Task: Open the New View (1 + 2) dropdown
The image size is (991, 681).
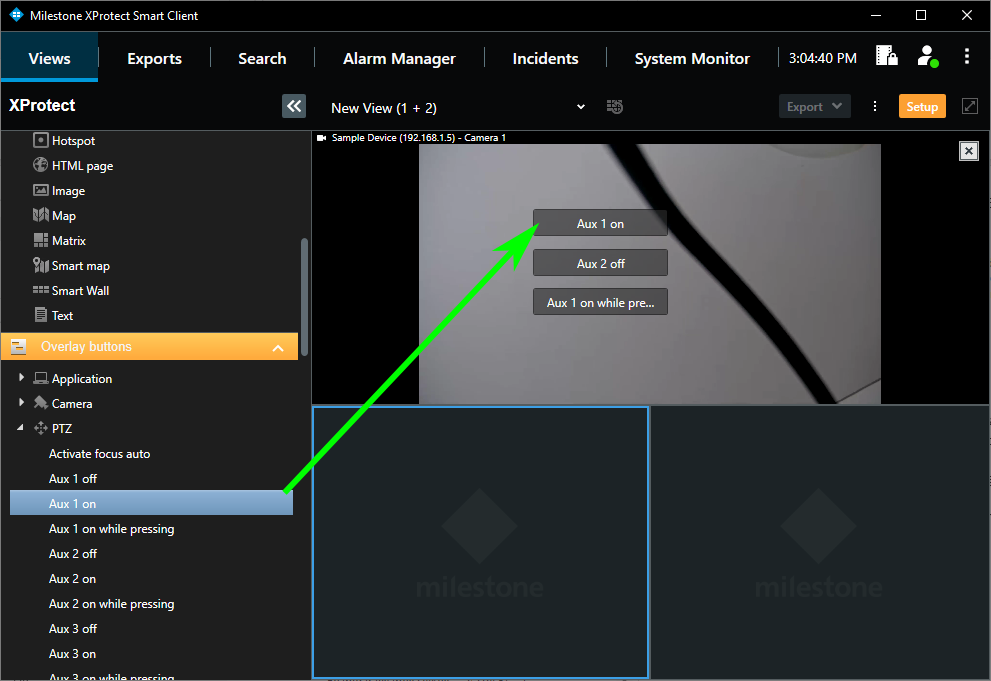Action: [x=579, y=106]
